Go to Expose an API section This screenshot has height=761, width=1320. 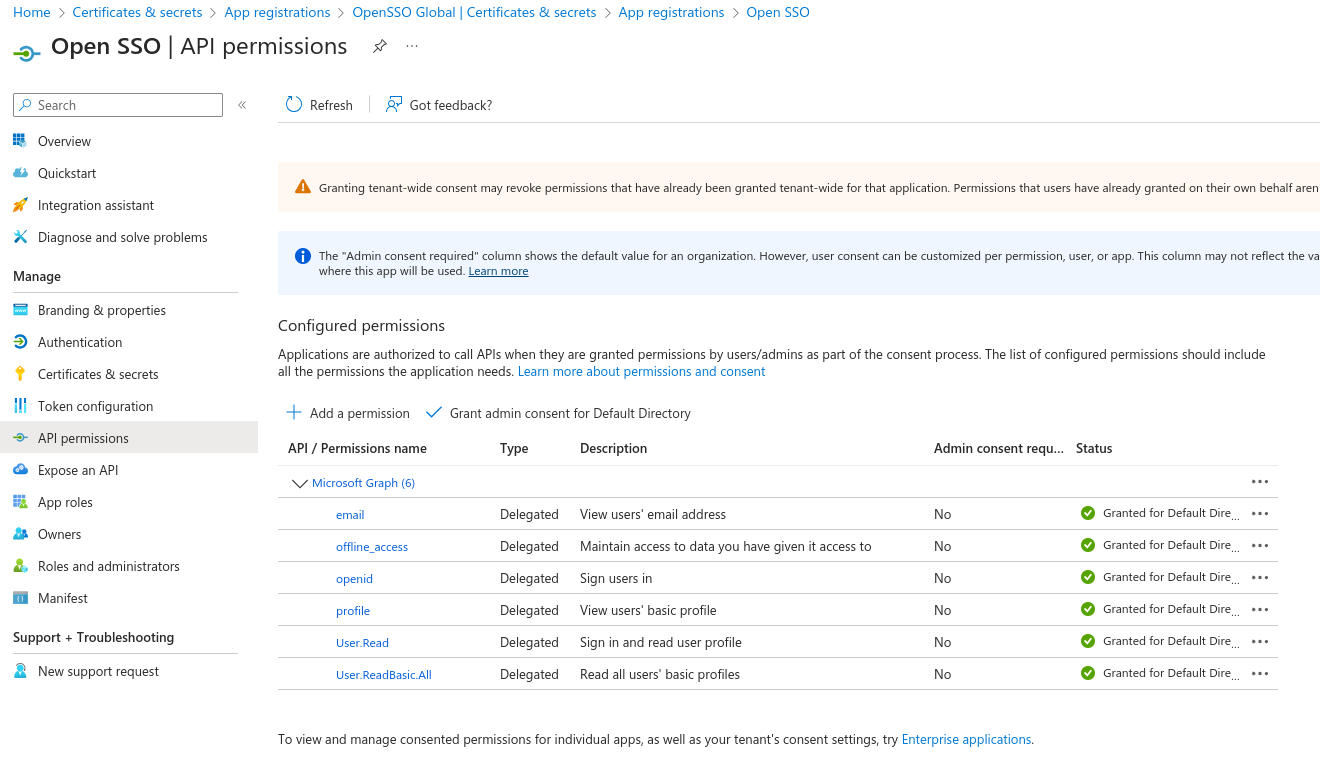78,470
